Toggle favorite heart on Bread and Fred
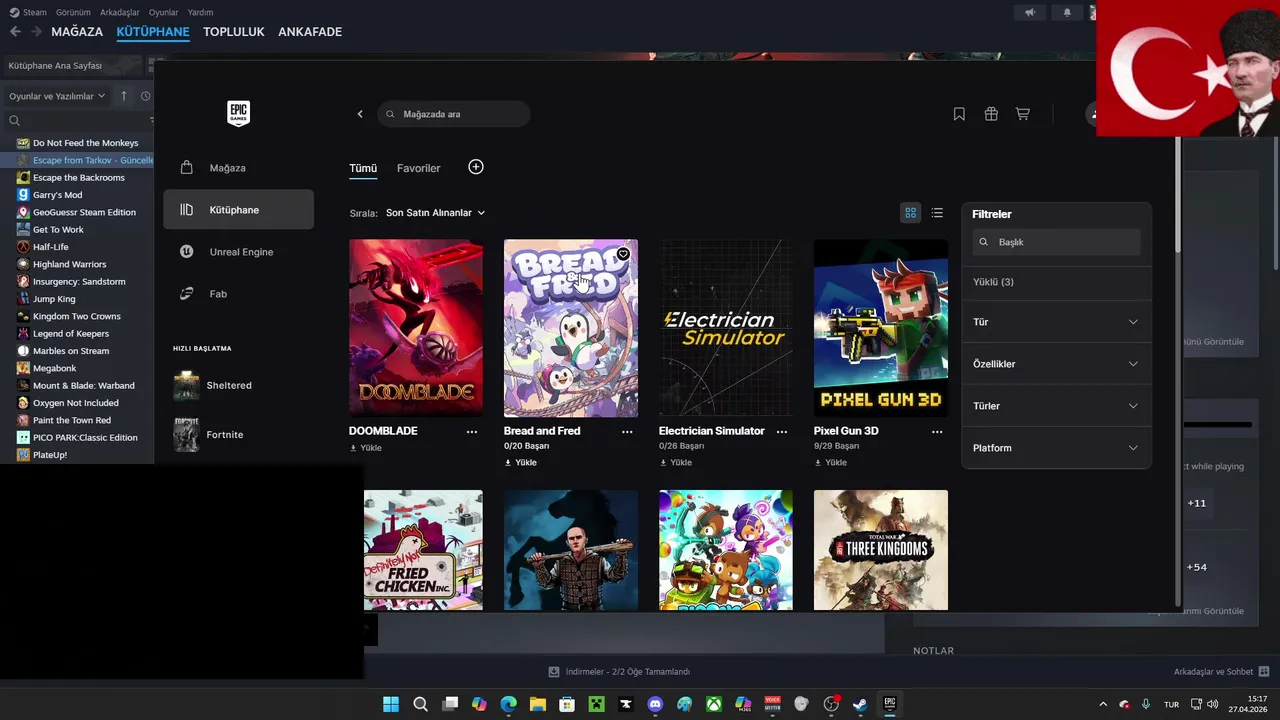Image resolution: width=1280 pixels, height=720 pixels. click(623, 254)
